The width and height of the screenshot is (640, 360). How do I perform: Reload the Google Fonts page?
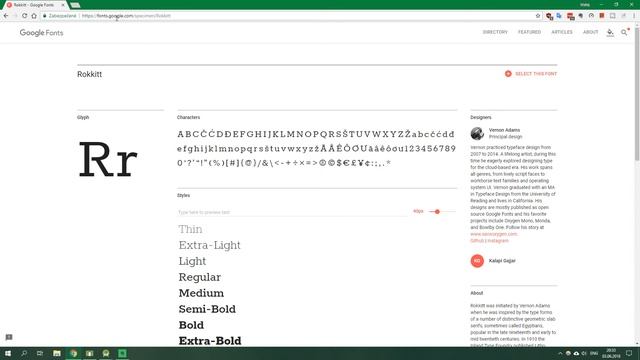pos(24,16)
